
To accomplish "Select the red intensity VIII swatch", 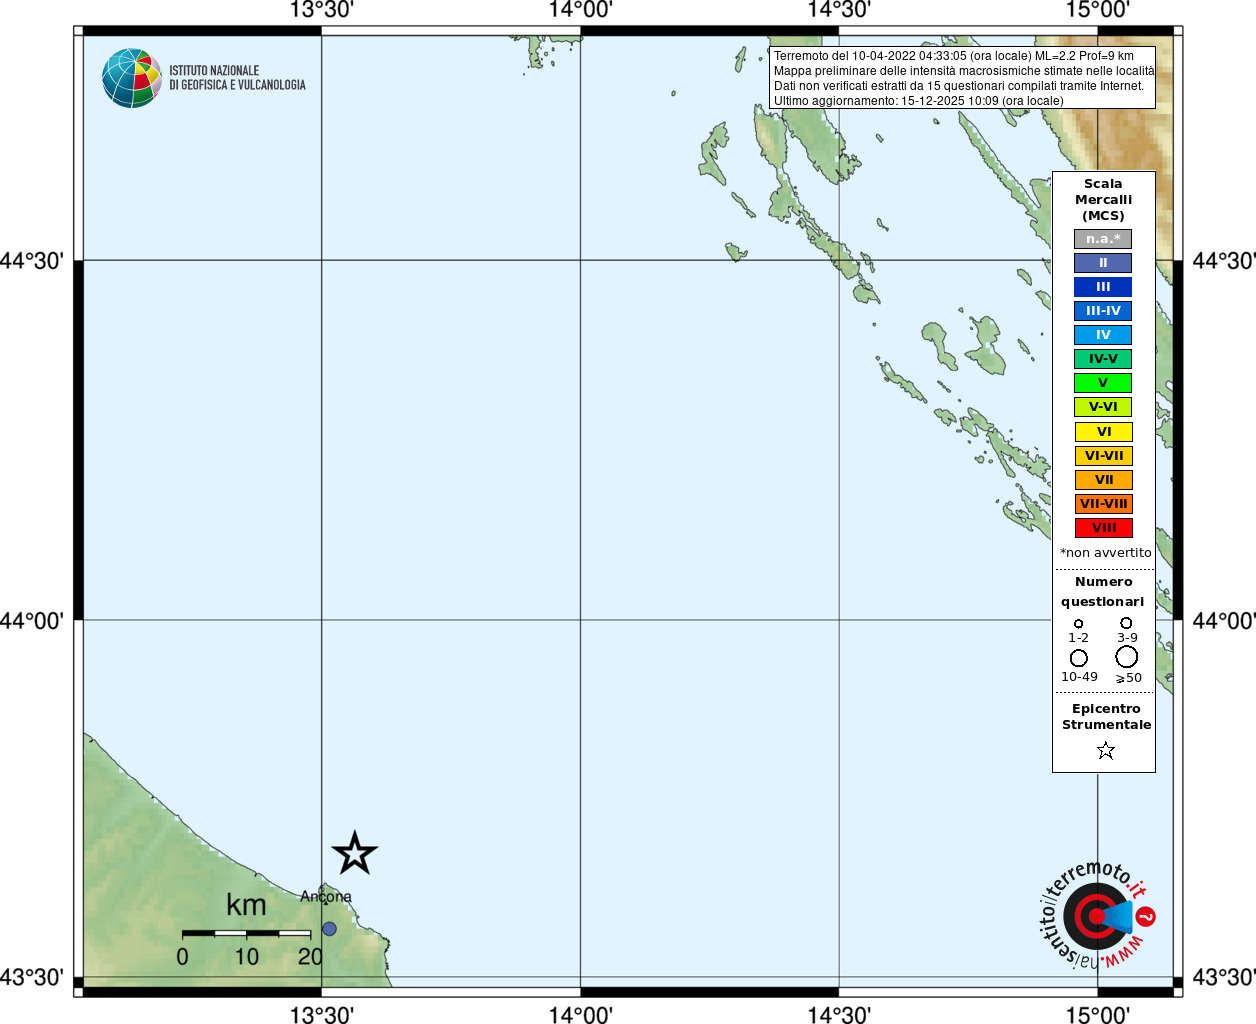I will (x=1103, y=528).
